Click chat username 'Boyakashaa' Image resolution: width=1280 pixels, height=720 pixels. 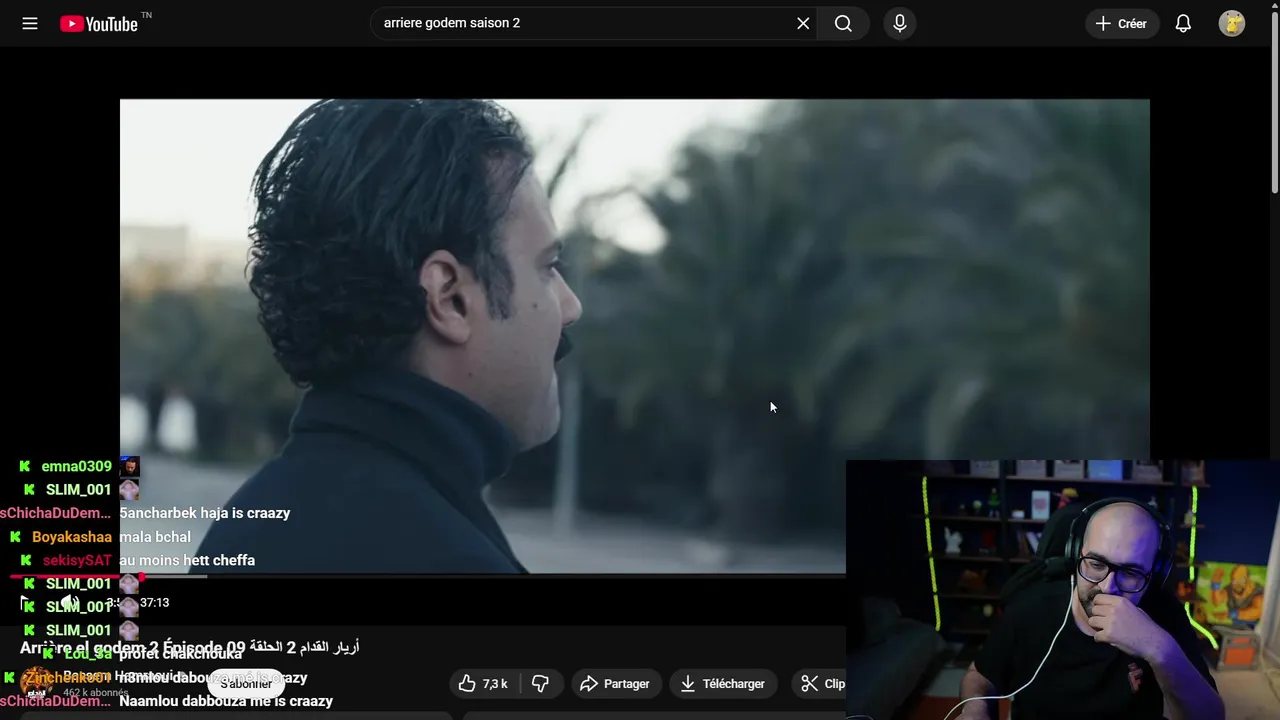71,537
